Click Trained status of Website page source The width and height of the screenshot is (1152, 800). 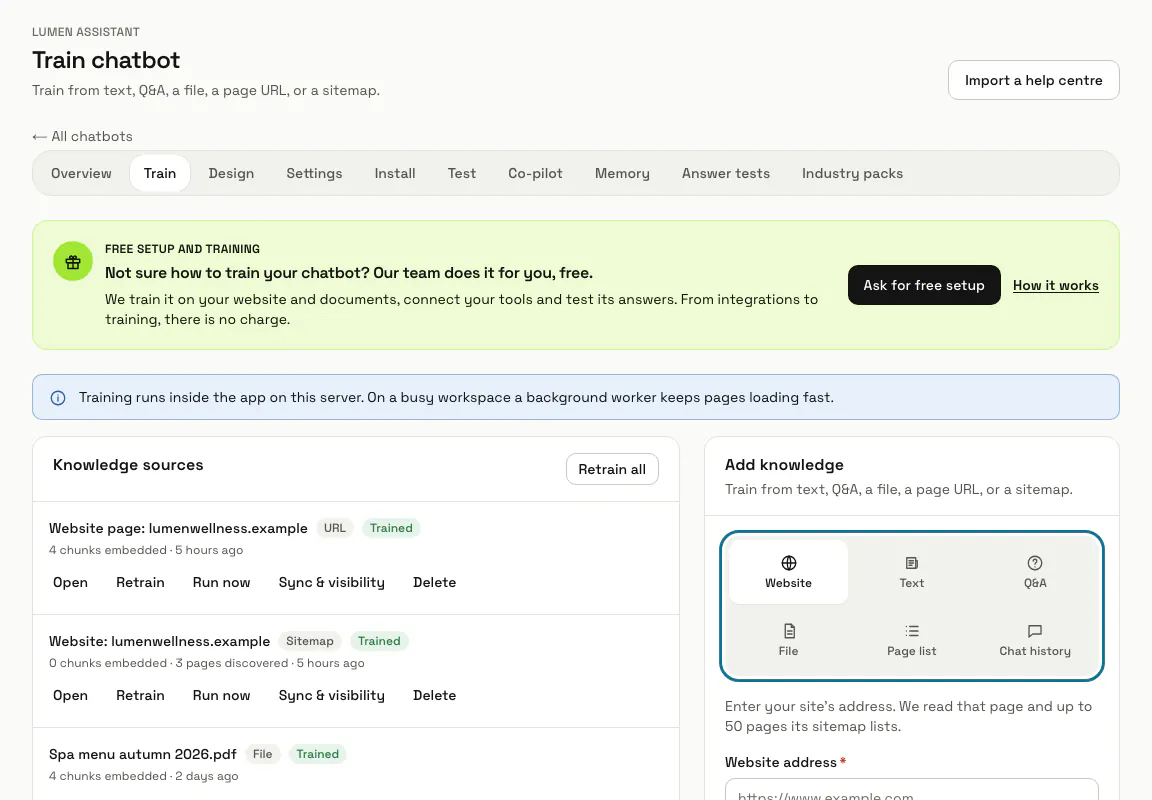pyautogui.click(x=391, y=528)
